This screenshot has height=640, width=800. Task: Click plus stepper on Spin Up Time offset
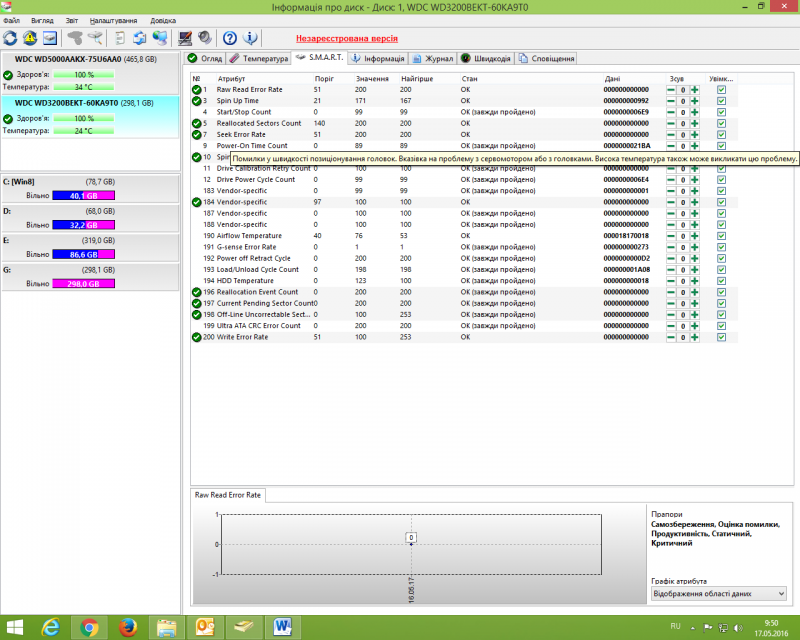click(693, 101)
